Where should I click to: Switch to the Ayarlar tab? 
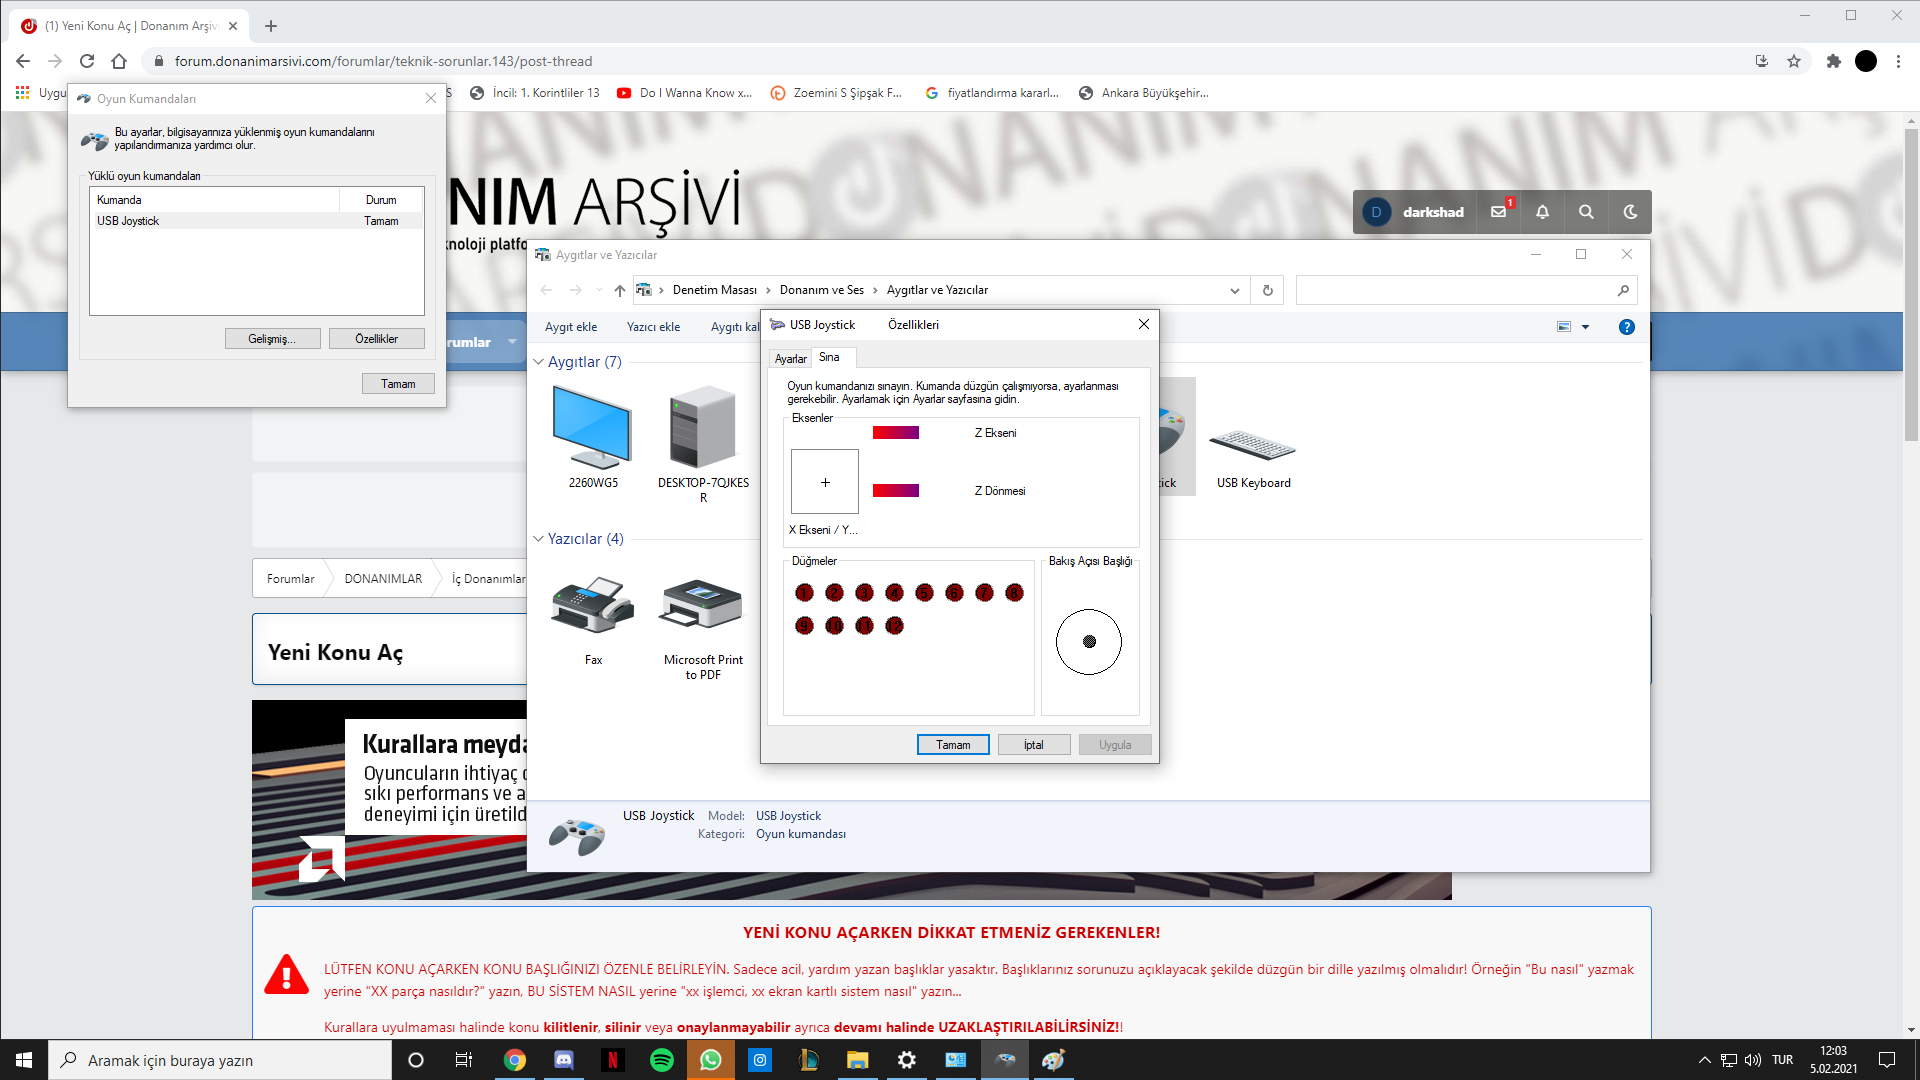tap(790, 359)
